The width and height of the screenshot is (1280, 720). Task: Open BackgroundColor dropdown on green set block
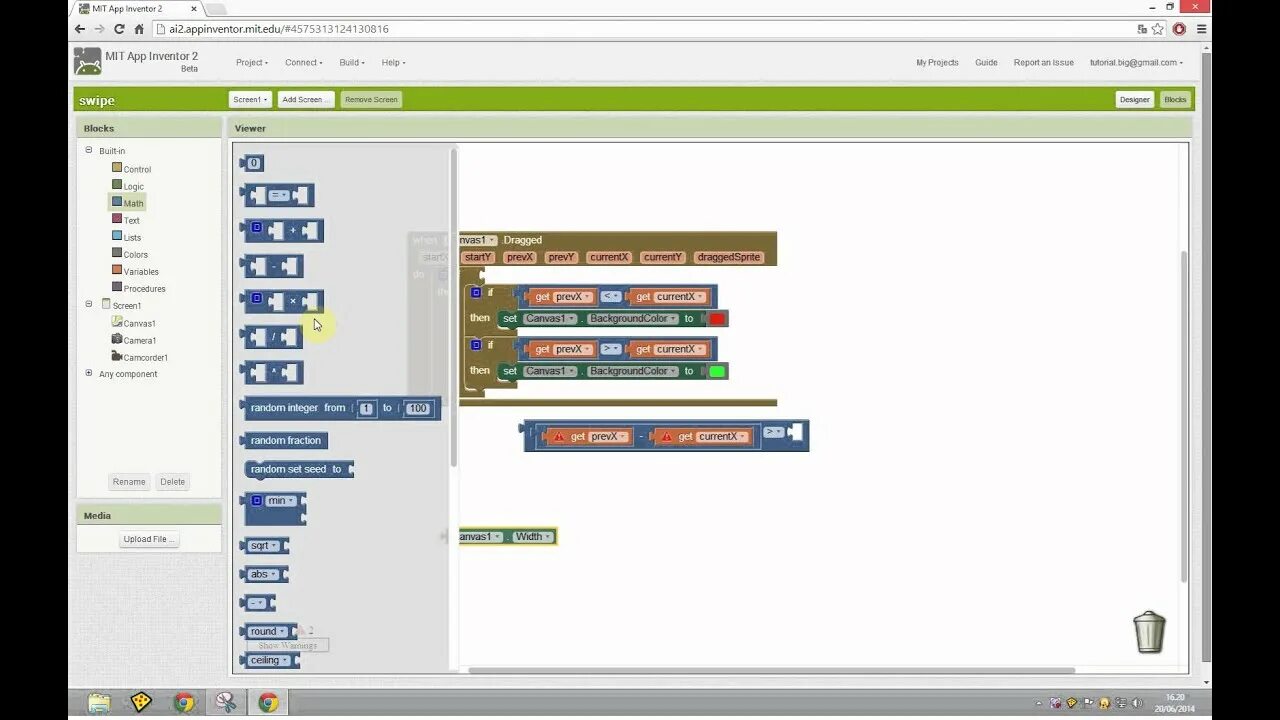pos(631,370)
